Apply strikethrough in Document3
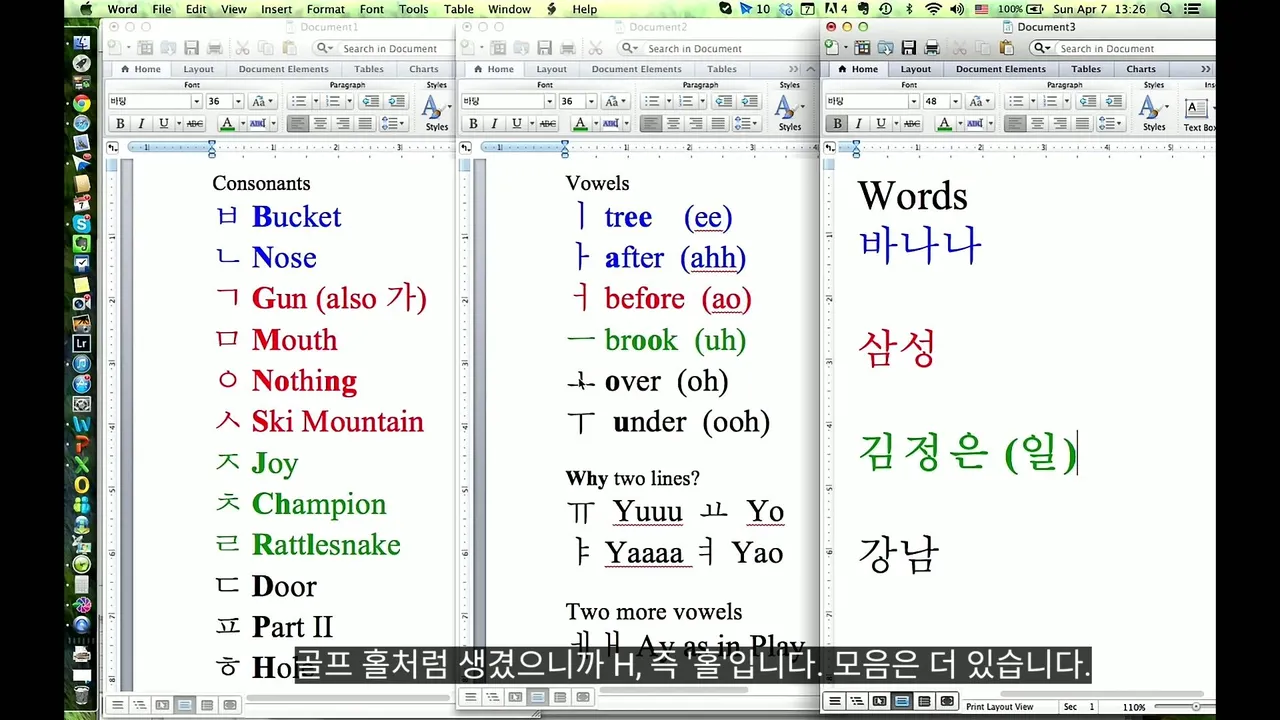Image resolution: width=1280 pixels, height=720 pixels. pyautogui.click(x=912, y=123)
